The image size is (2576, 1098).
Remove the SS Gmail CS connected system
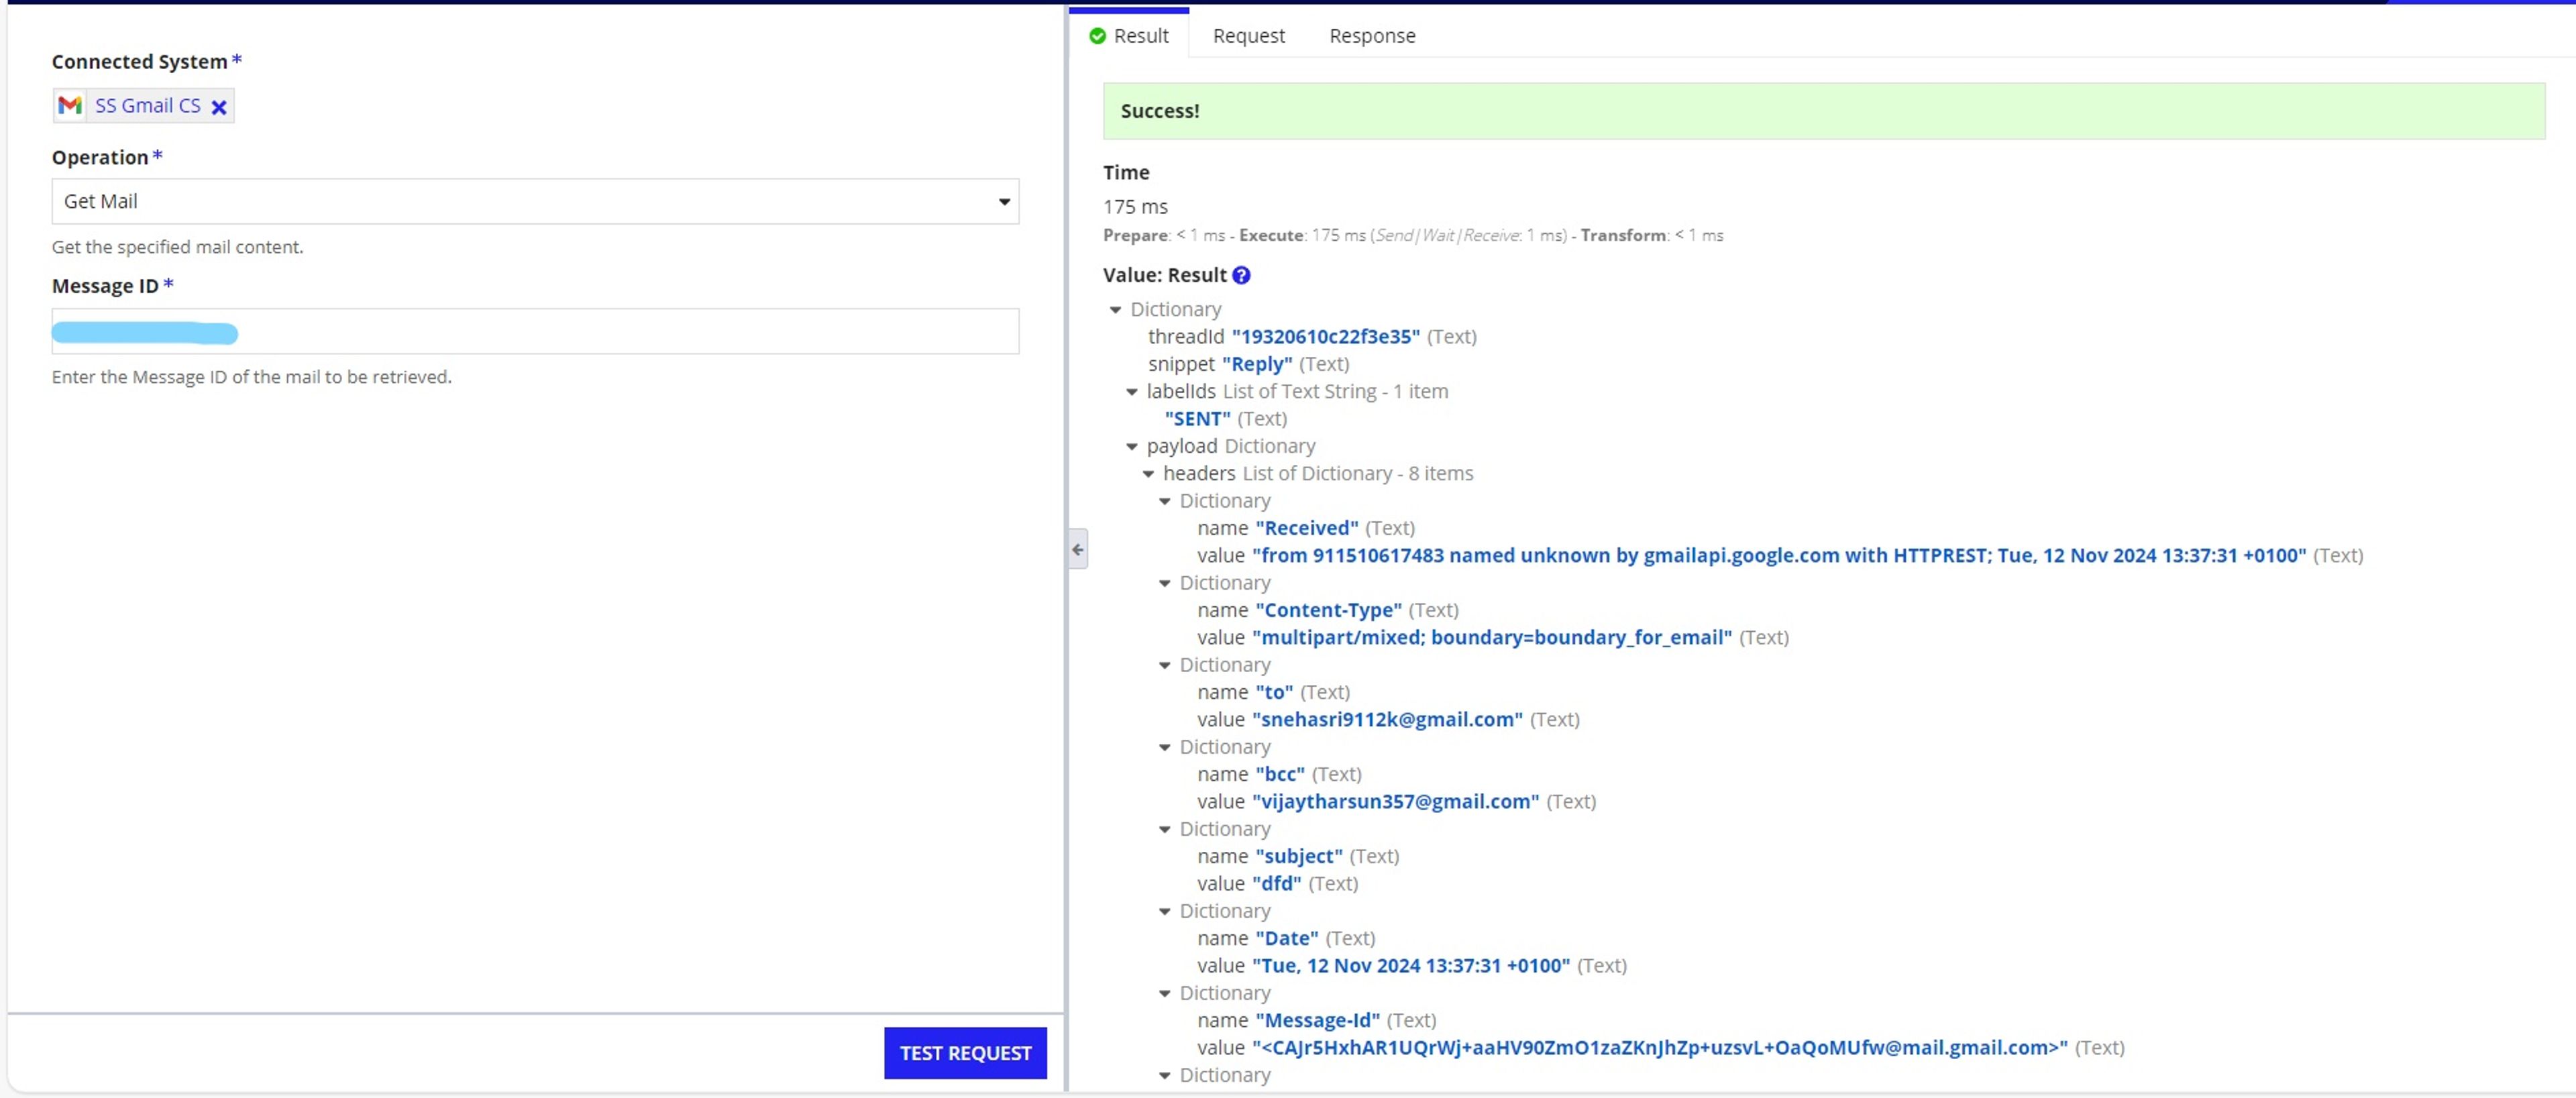coord(219,107)
